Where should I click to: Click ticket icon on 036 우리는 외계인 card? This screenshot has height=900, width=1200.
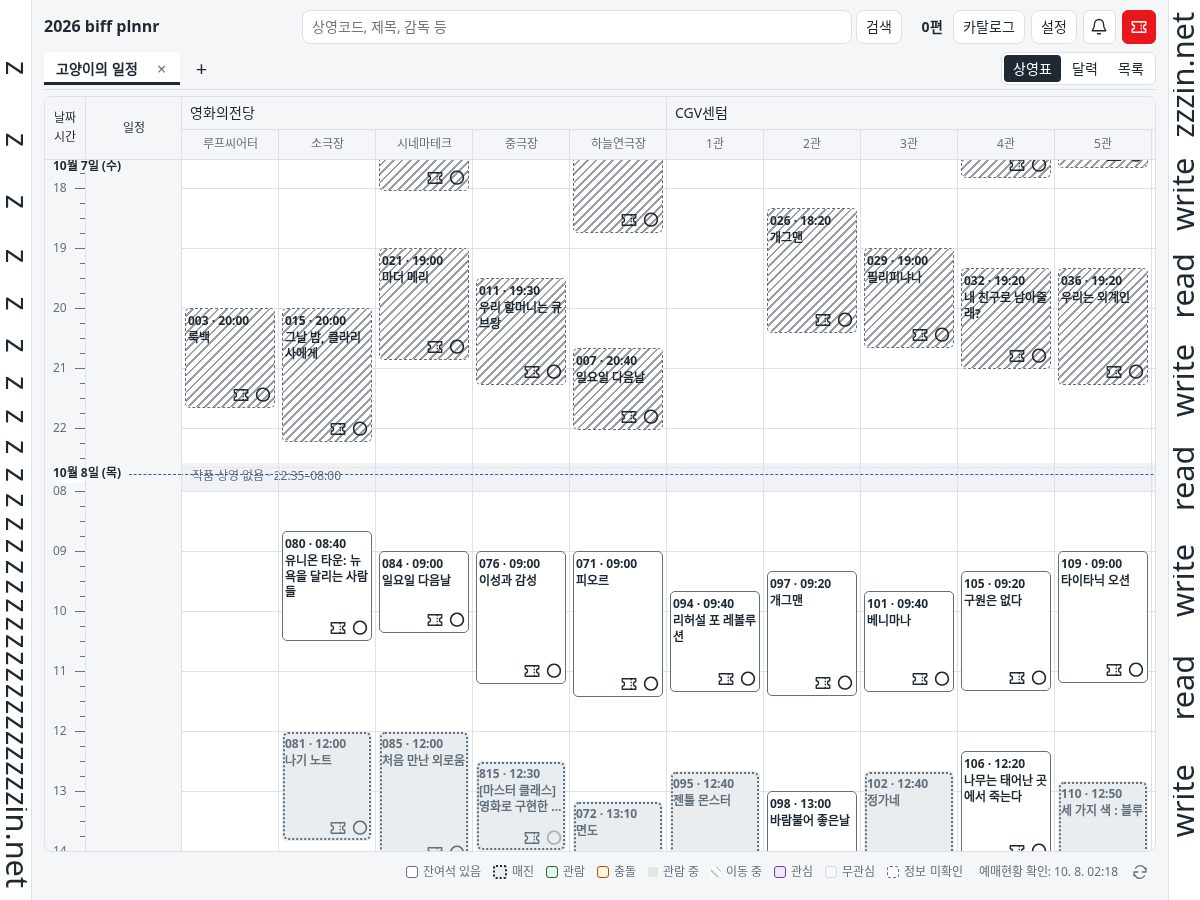[1114, 372]
